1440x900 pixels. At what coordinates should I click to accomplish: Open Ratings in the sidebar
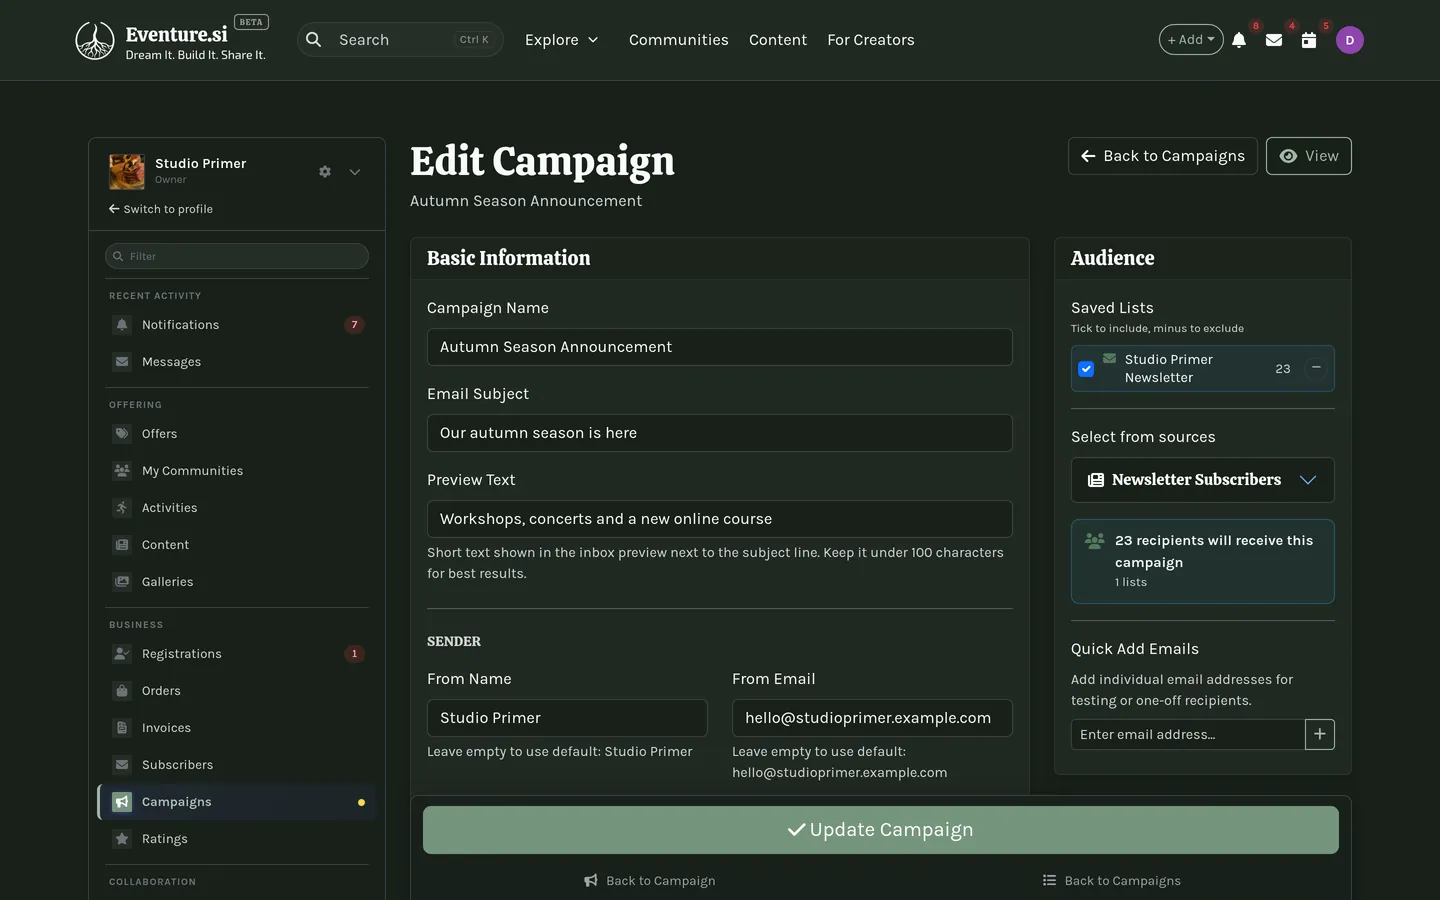click(x=237, y=839)
